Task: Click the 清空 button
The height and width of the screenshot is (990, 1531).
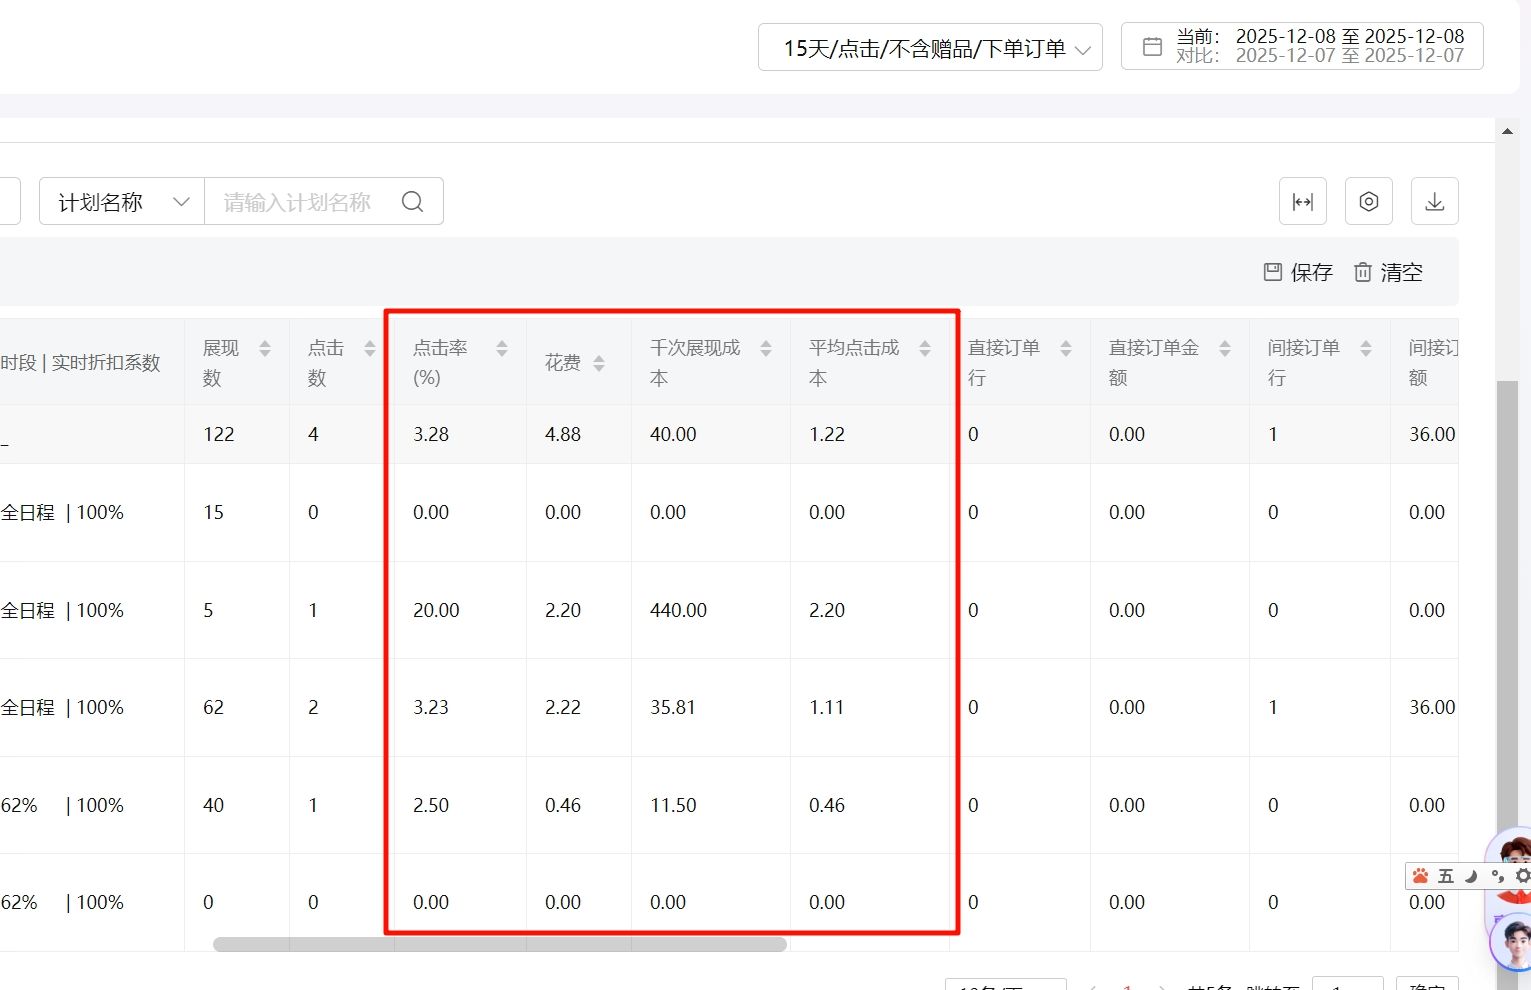Action: pos(1388,272)
